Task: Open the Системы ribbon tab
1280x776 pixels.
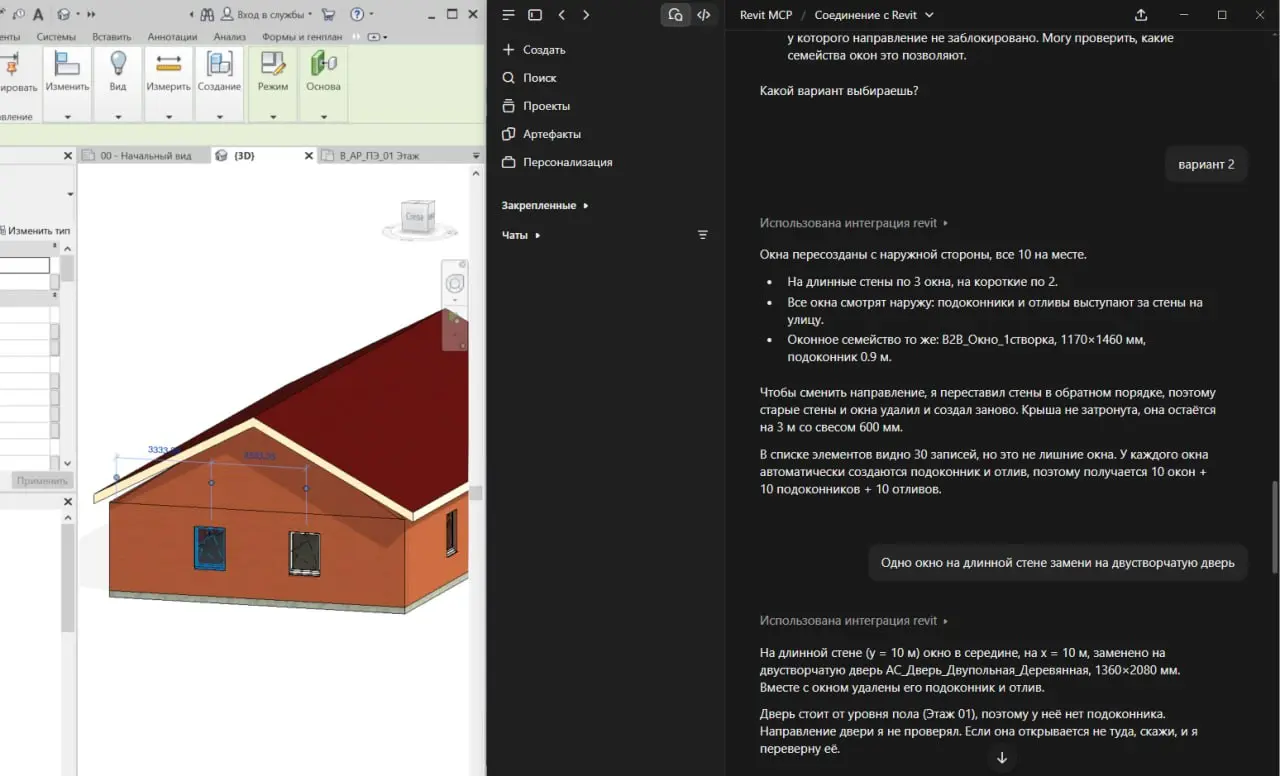Action: 56,37
